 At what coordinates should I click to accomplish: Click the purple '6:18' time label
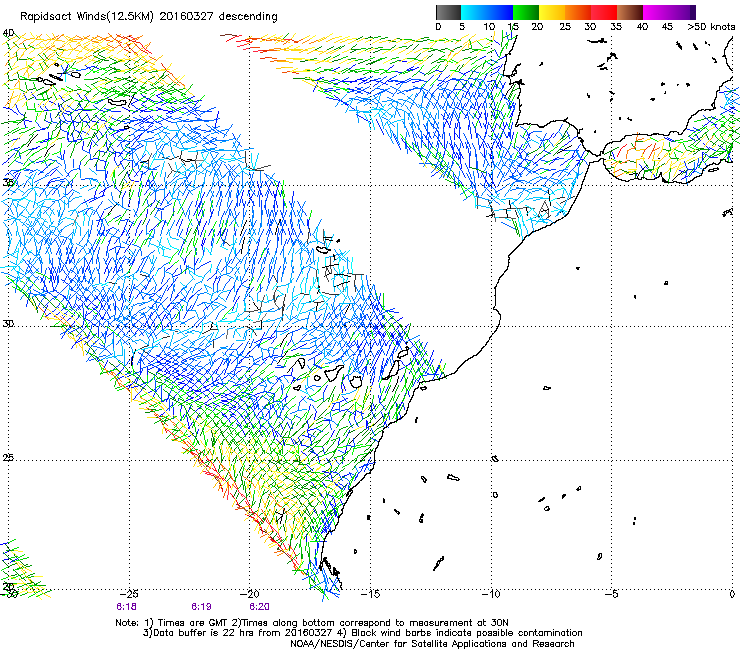coord(126,607)
